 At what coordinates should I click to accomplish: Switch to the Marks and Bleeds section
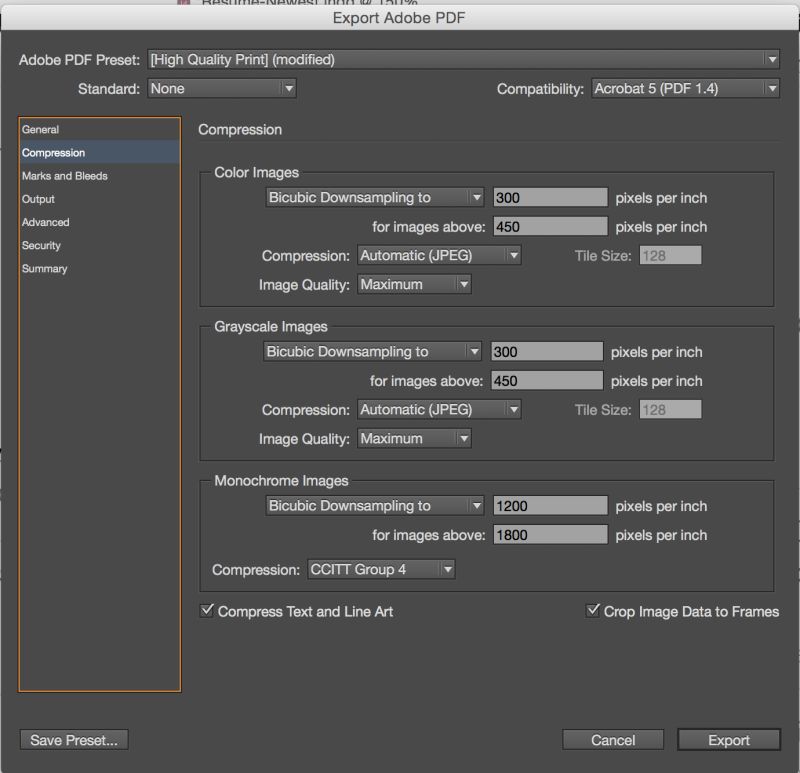tap(63, 176)
